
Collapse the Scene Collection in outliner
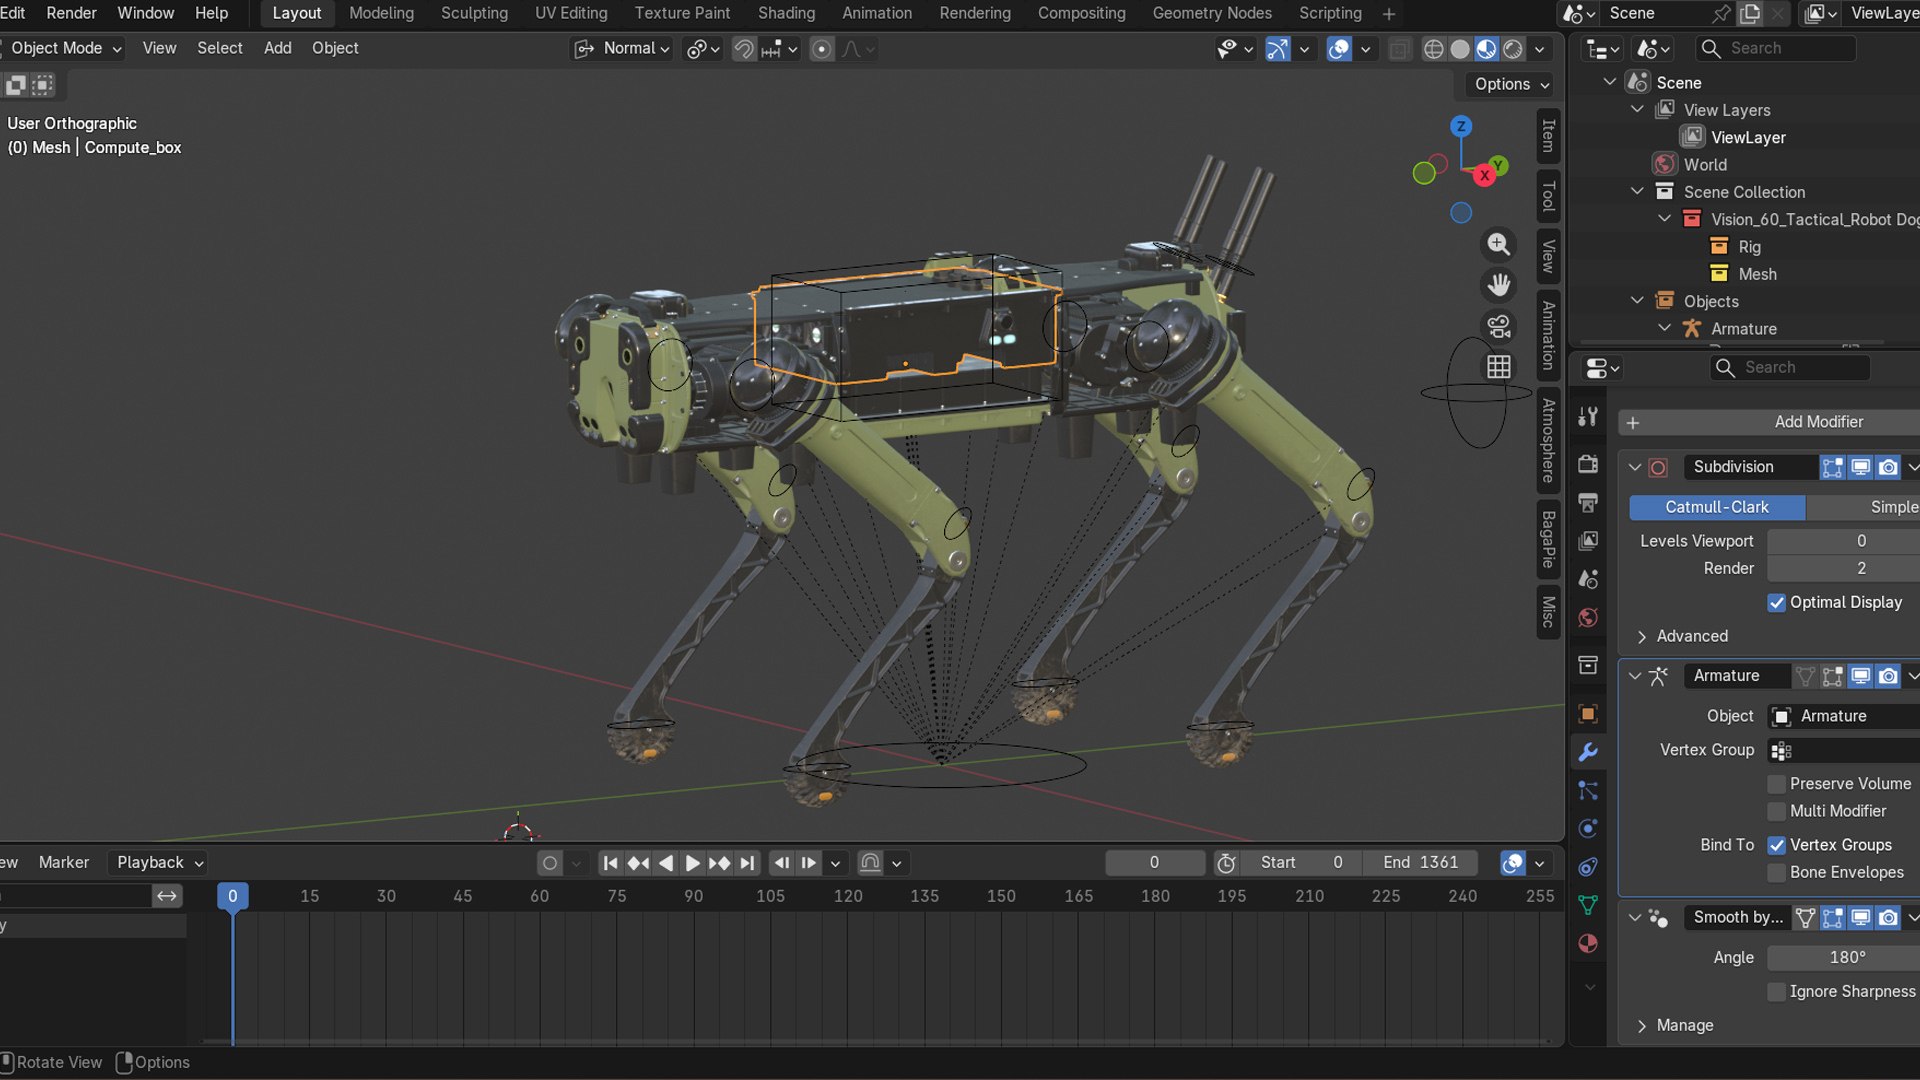pyautogui.click(x=1637, y=191)
